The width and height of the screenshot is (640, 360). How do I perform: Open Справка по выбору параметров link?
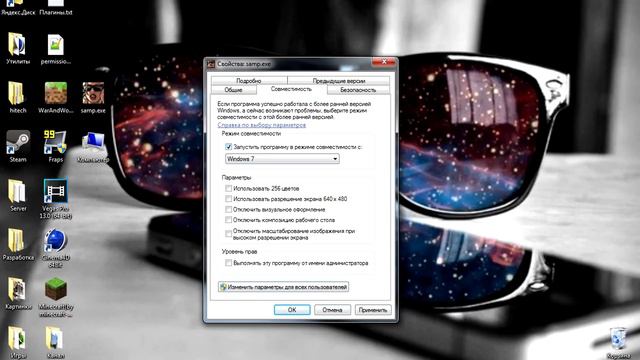(262, 125)
